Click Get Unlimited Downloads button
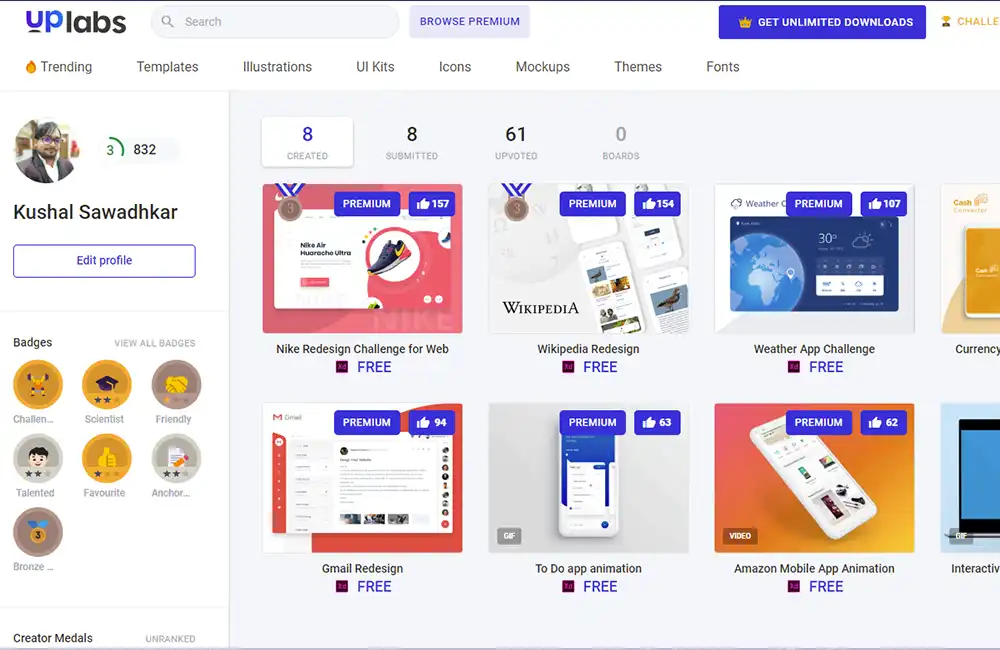The image size is (1000, 650). click(822, 22)
